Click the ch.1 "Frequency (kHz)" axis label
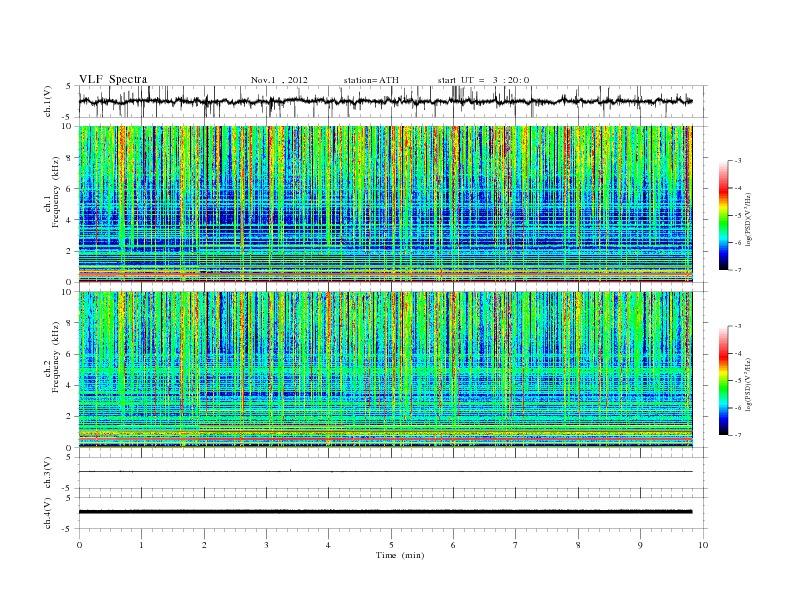792x612 pixels. 55,192
